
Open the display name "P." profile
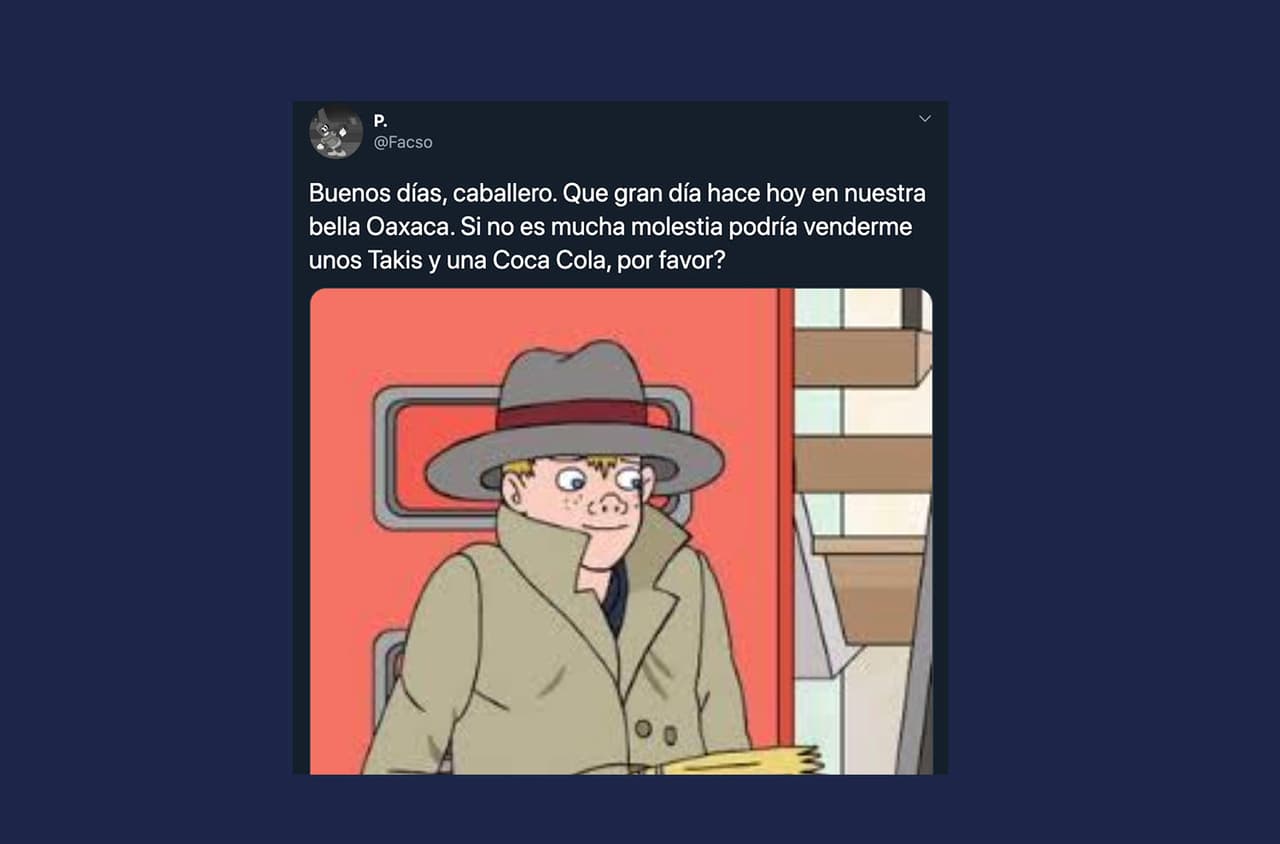tap(380, 120)
